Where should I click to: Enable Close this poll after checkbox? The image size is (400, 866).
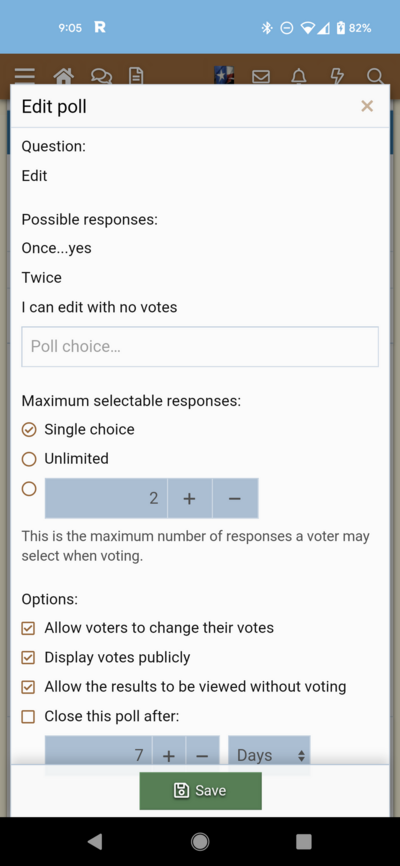coord(28,717)
